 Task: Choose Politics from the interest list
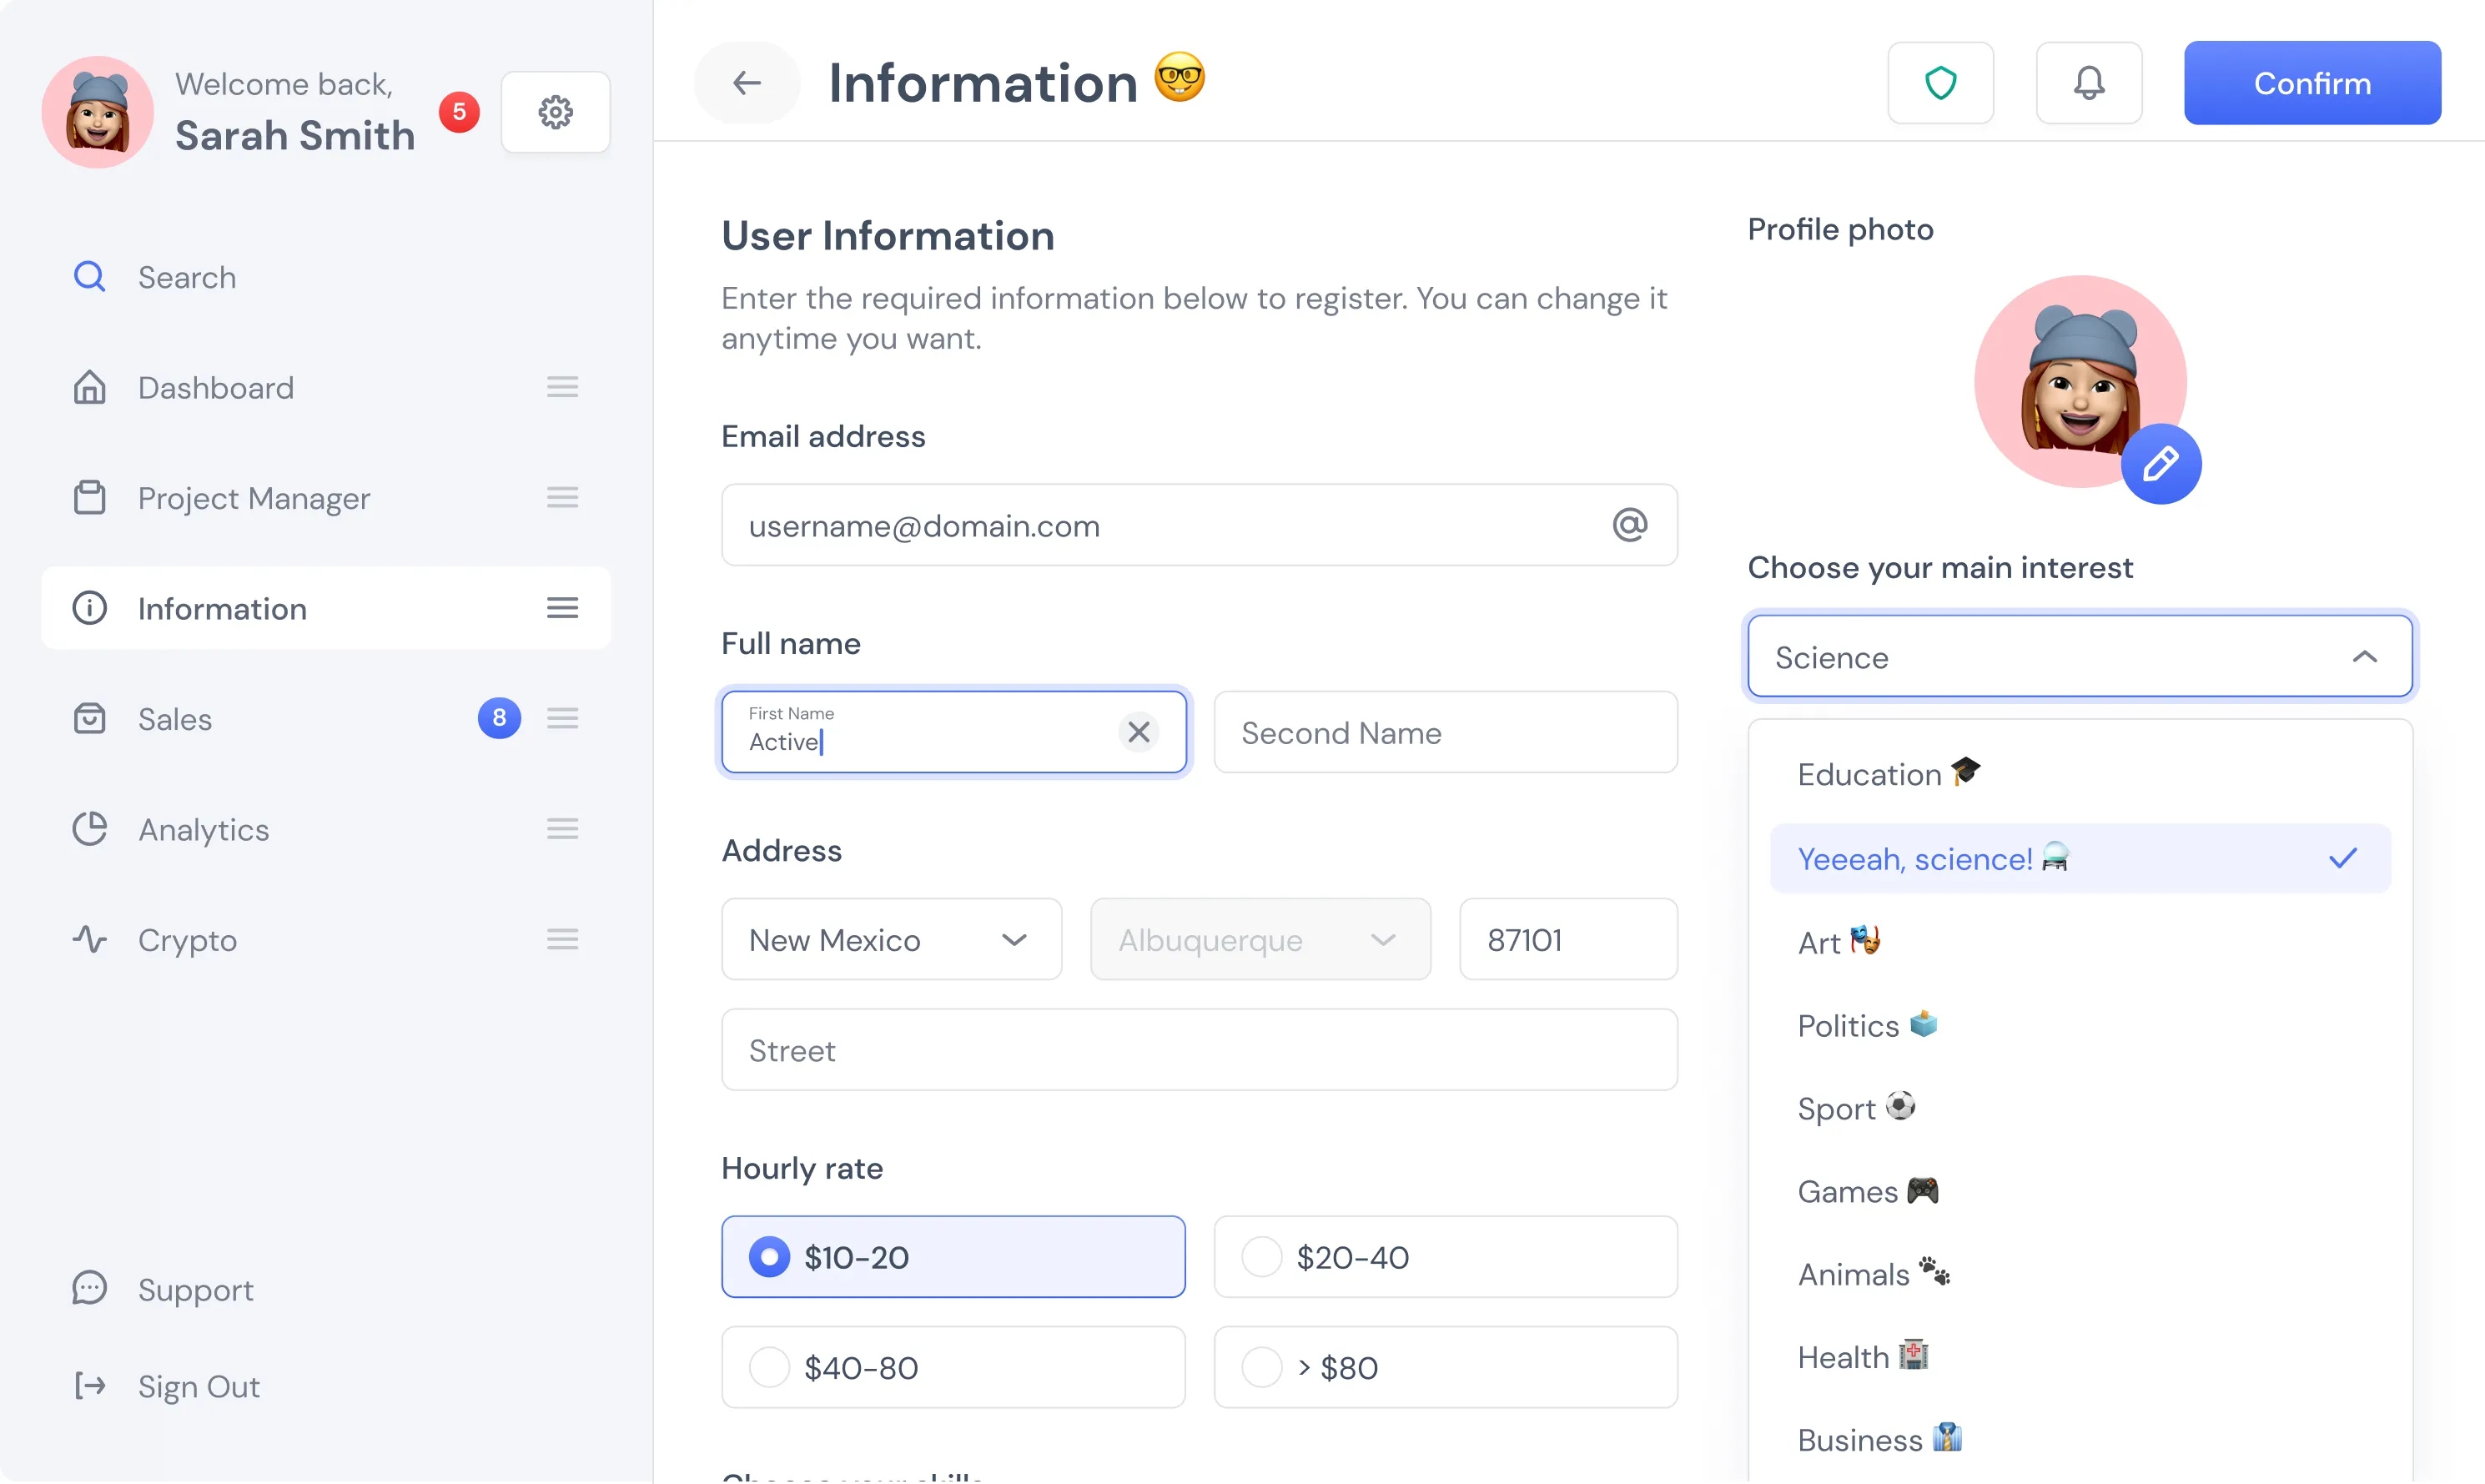tap(1848, 1025)
